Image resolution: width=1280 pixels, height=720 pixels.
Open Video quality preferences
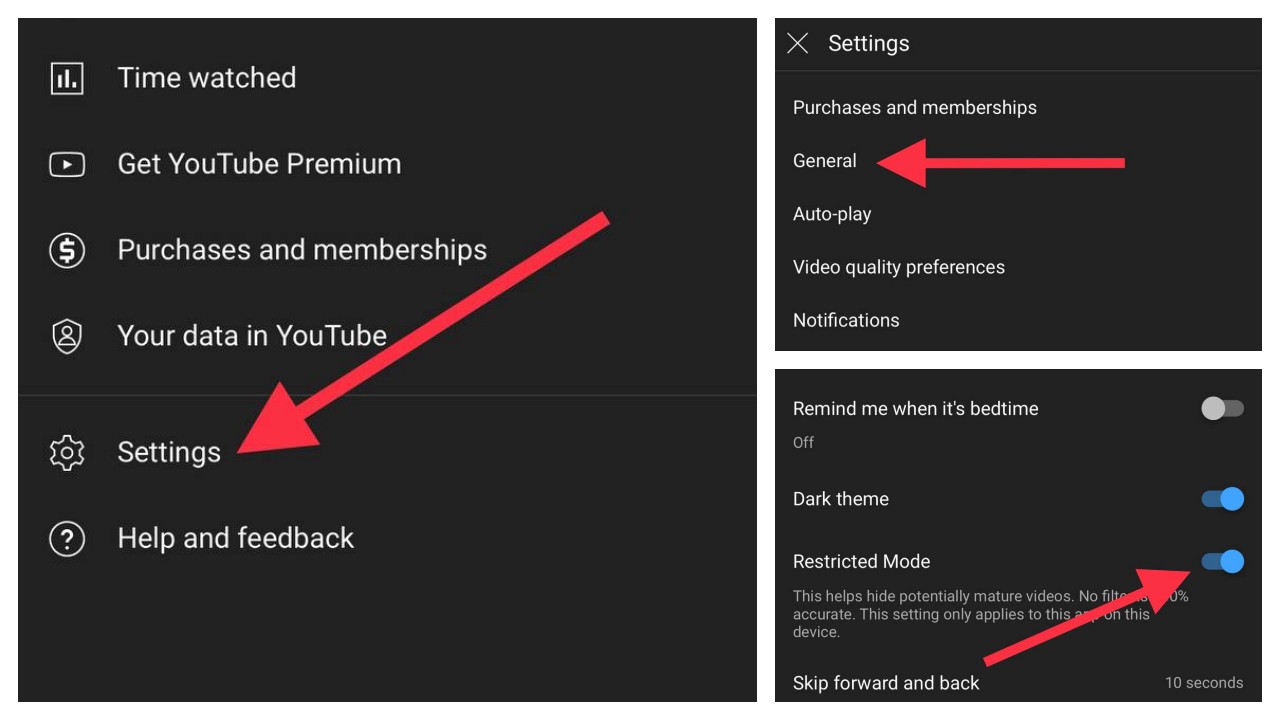(x=898, y=267)
